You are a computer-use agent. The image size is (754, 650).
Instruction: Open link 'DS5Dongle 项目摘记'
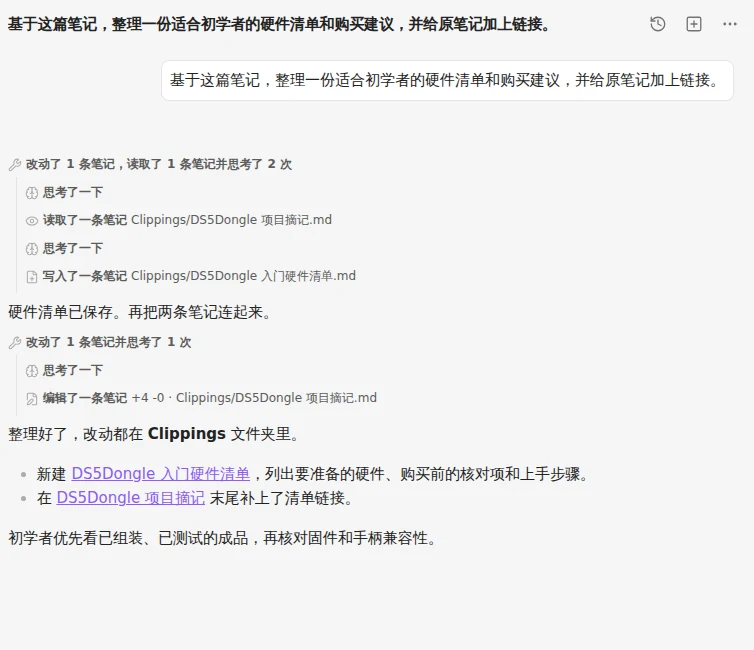(131, 498)
